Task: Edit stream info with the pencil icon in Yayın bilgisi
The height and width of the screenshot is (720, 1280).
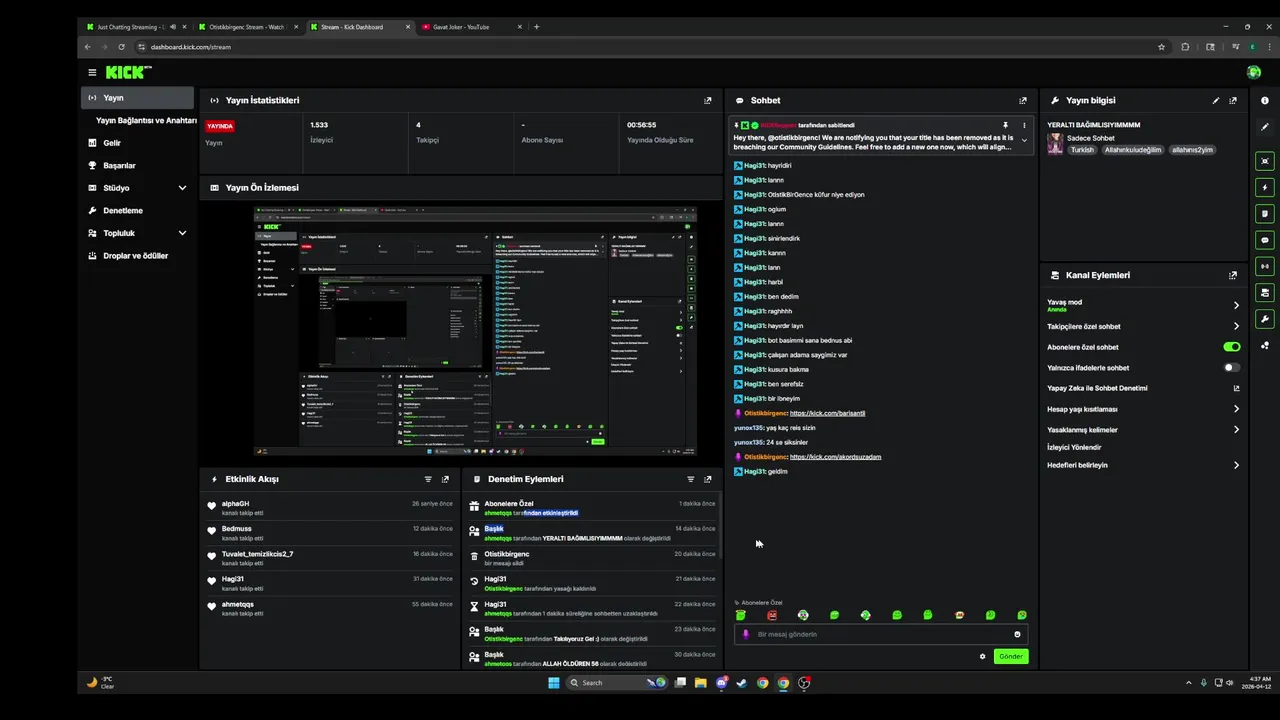Action: click(1216, 100)
